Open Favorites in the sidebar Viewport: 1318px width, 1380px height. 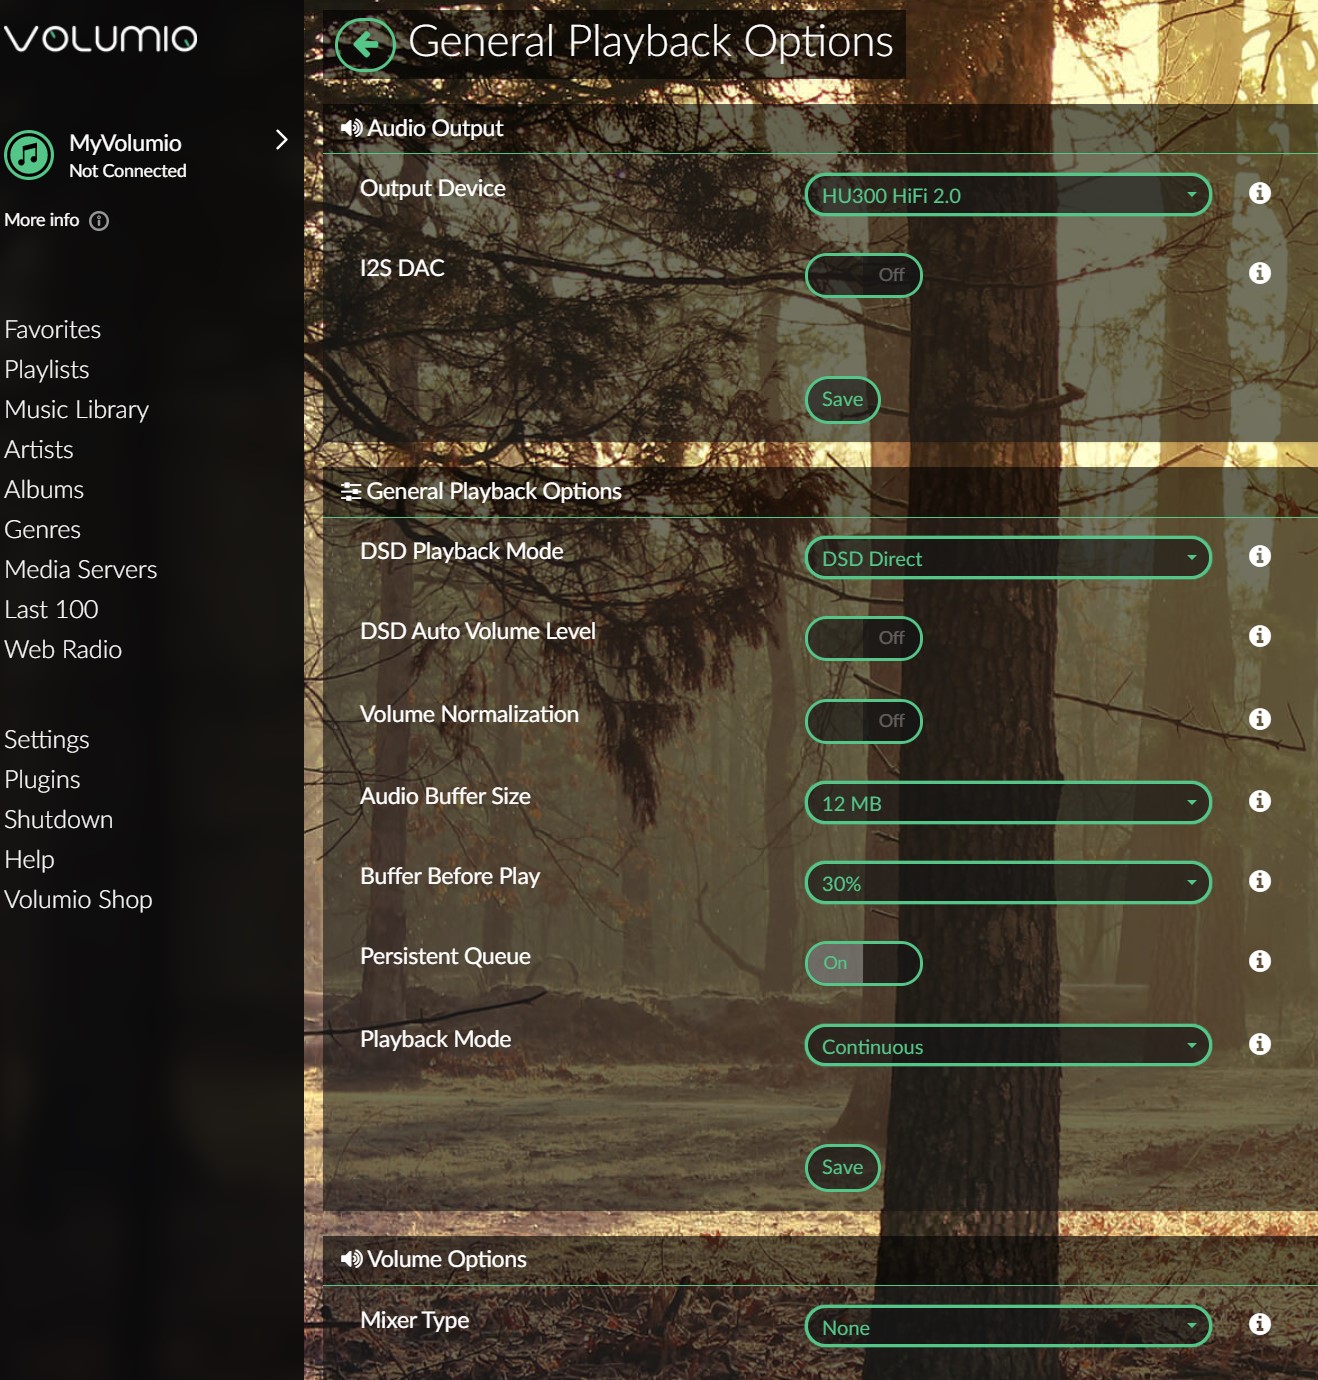(52, 329)
